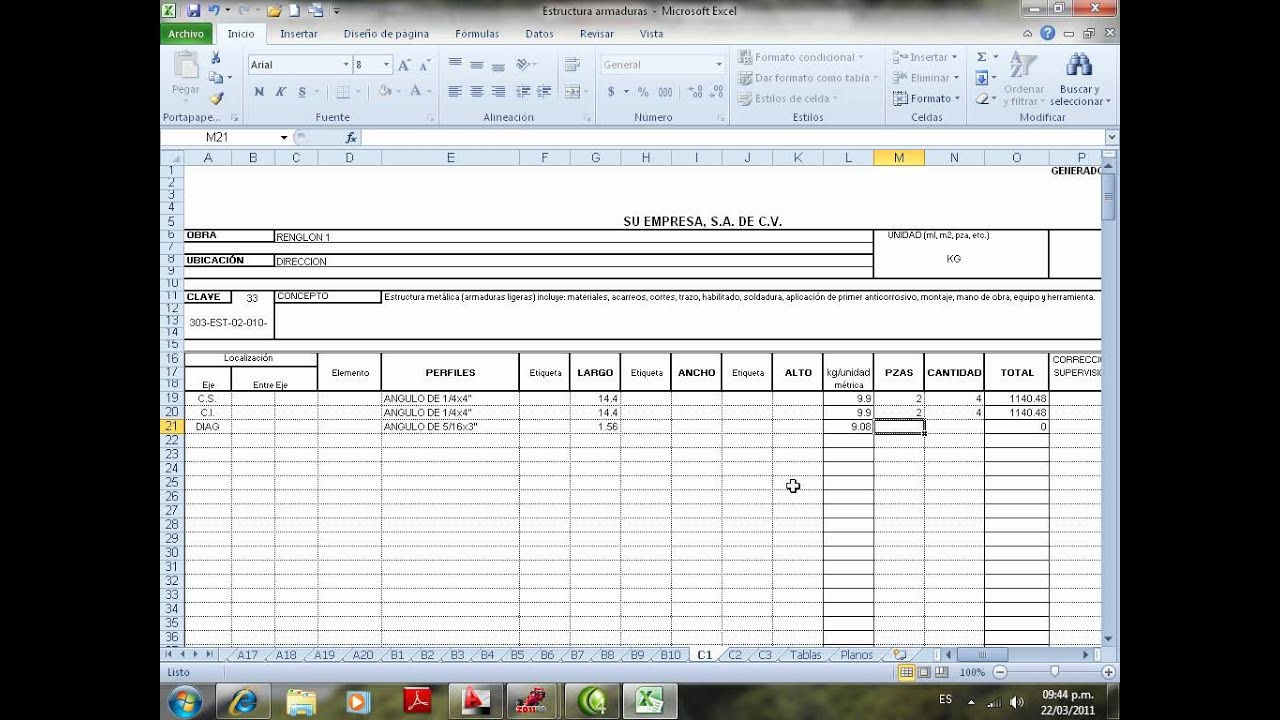Open the Formato cells dropdown
Viewport: 1280px width, 720px height.
926,98
